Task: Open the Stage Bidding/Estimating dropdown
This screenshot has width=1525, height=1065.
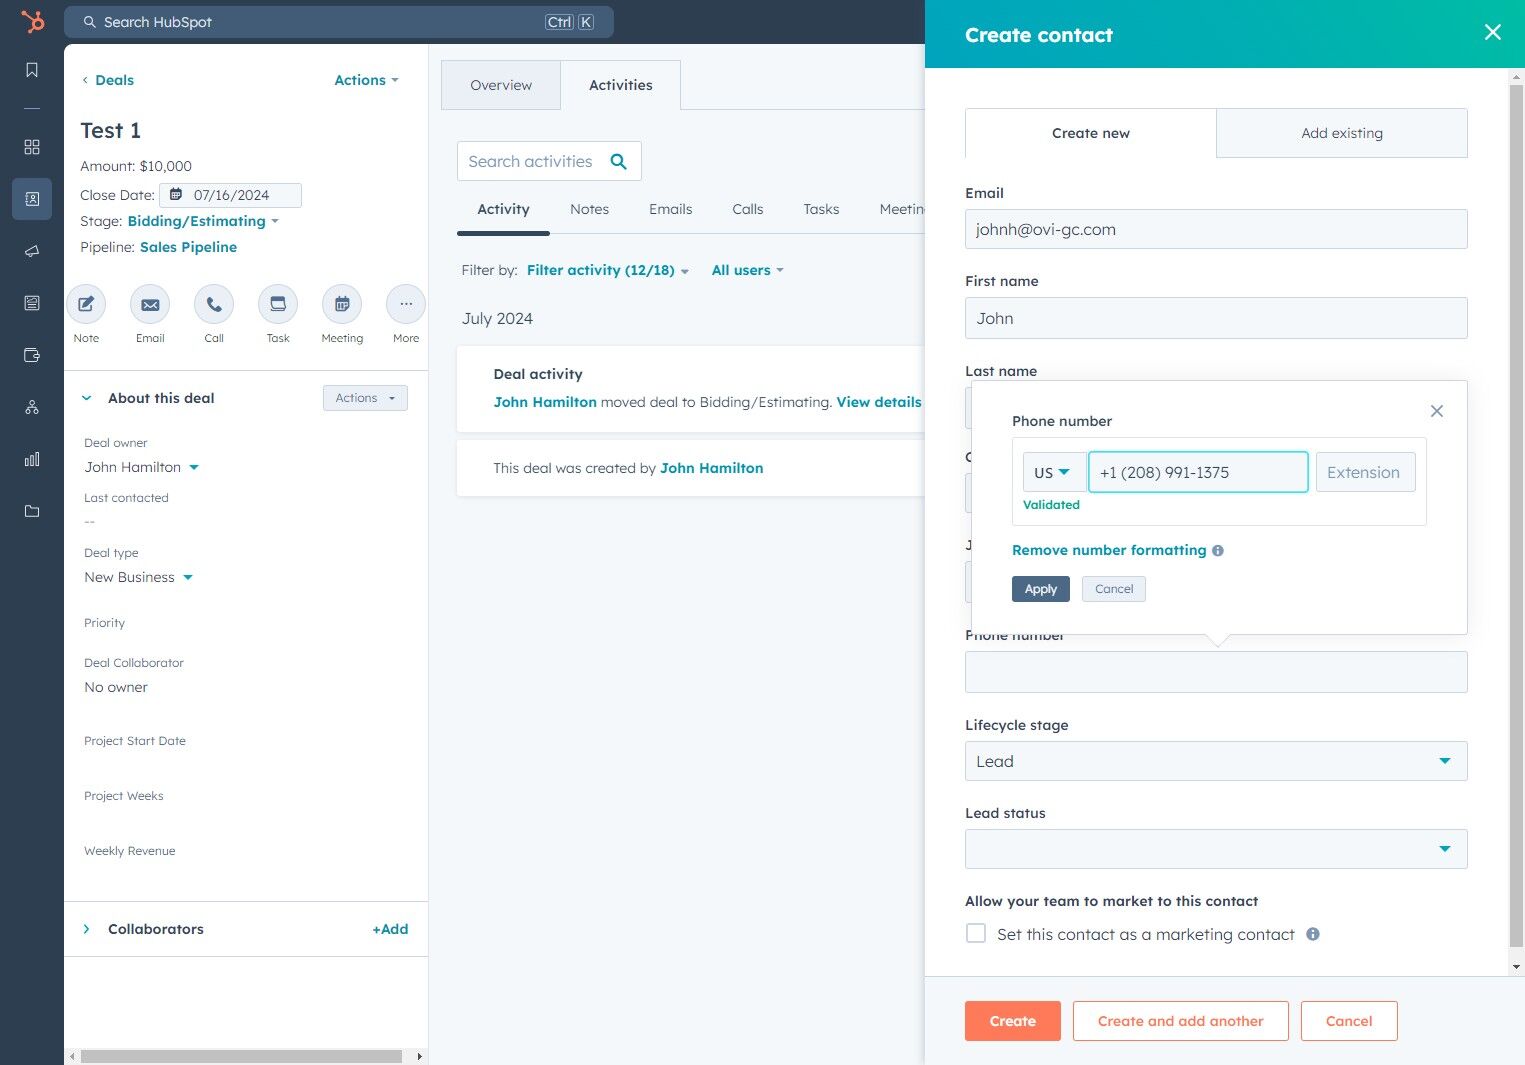Action: [203, 221]
